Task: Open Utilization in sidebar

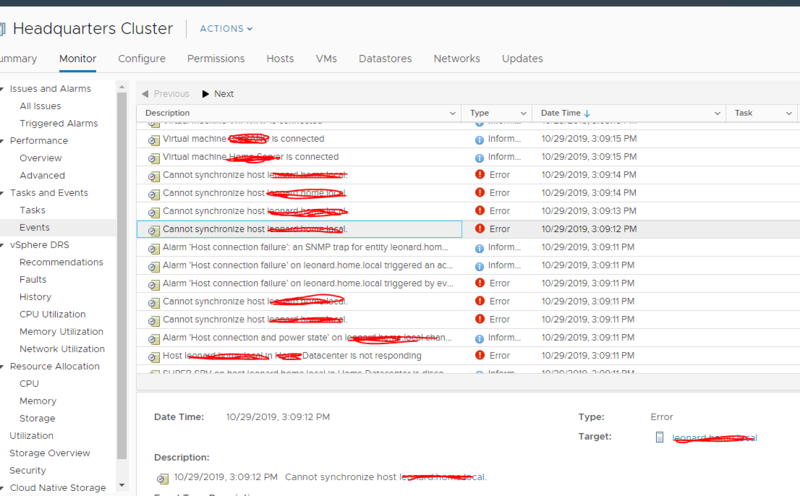Action: point(32,436)
